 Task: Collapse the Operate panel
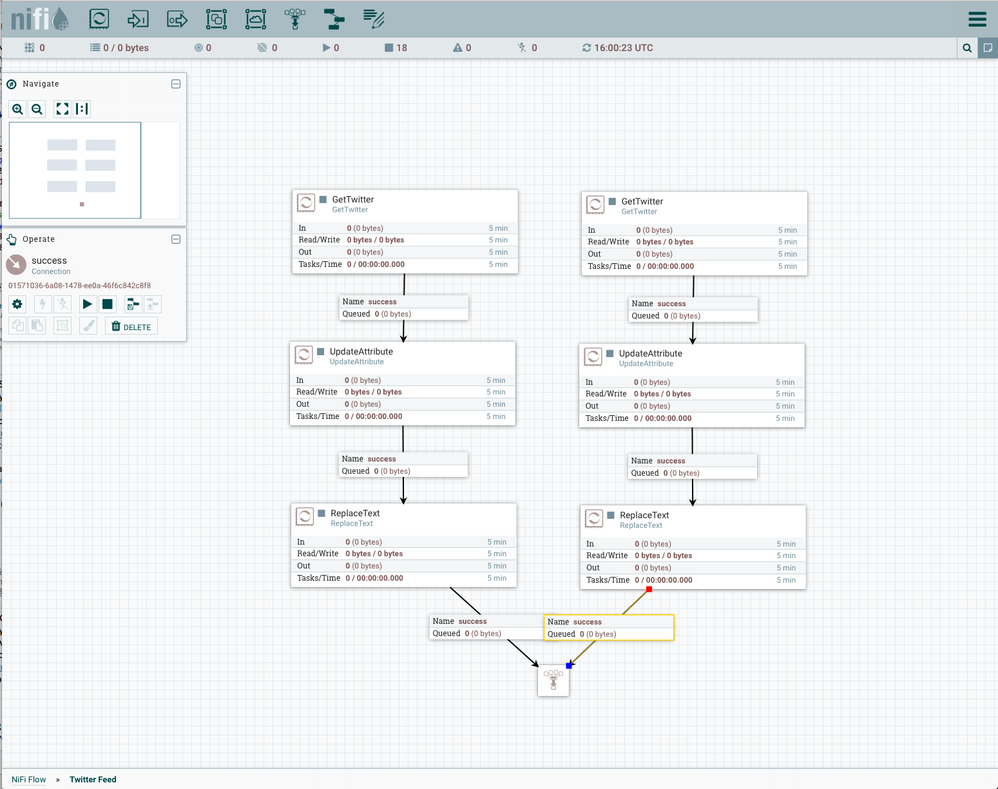point(176,239)
